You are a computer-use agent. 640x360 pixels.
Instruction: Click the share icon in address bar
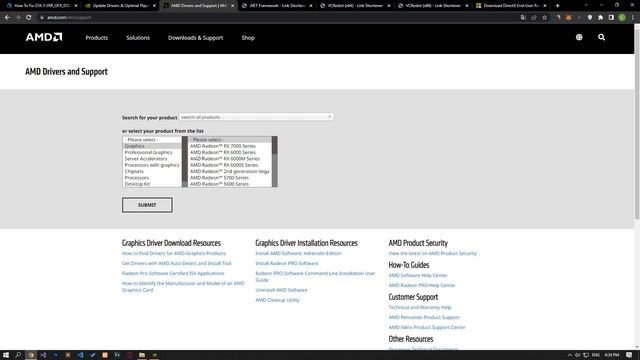tap(534, 18)
